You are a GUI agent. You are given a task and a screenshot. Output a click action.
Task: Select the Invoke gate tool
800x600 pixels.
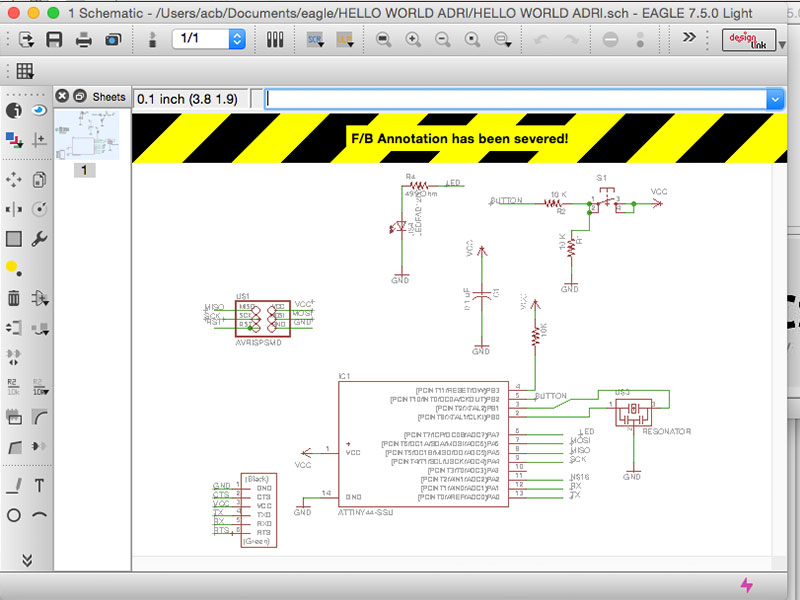click(39, 446)
